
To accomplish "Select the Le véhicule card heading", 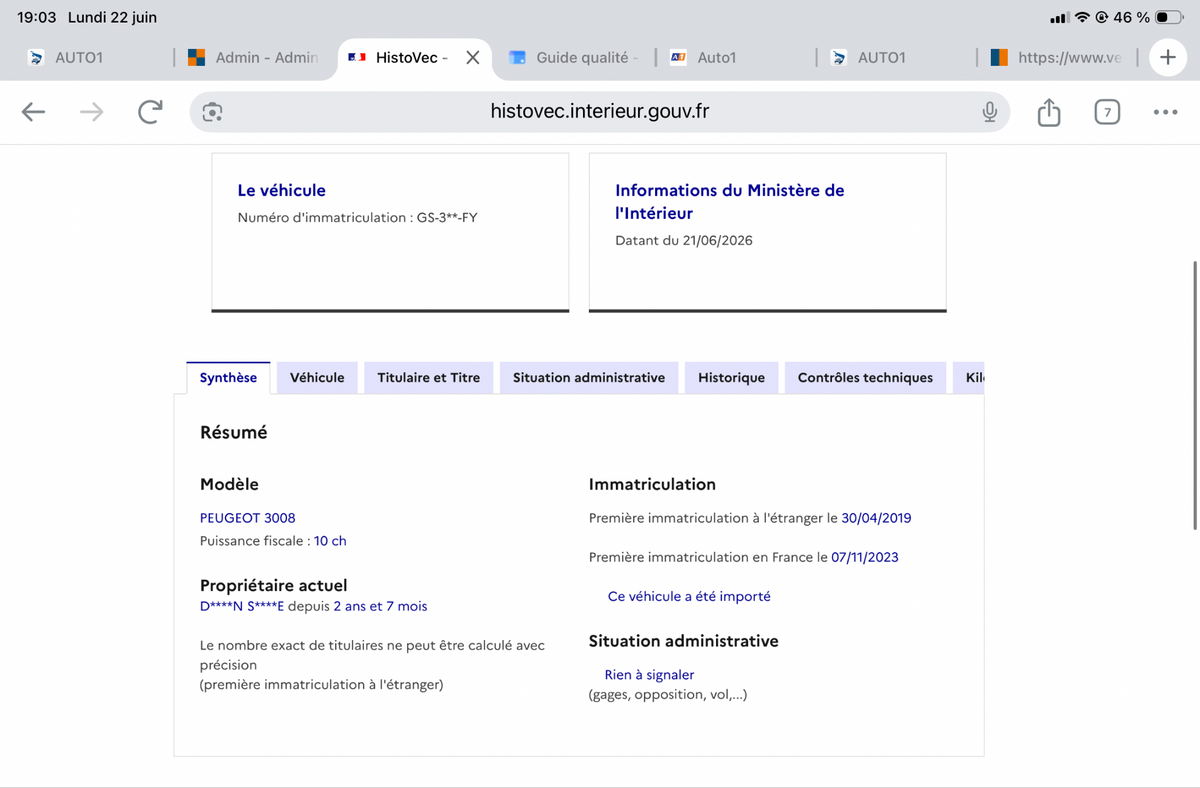I will point(281,190).
